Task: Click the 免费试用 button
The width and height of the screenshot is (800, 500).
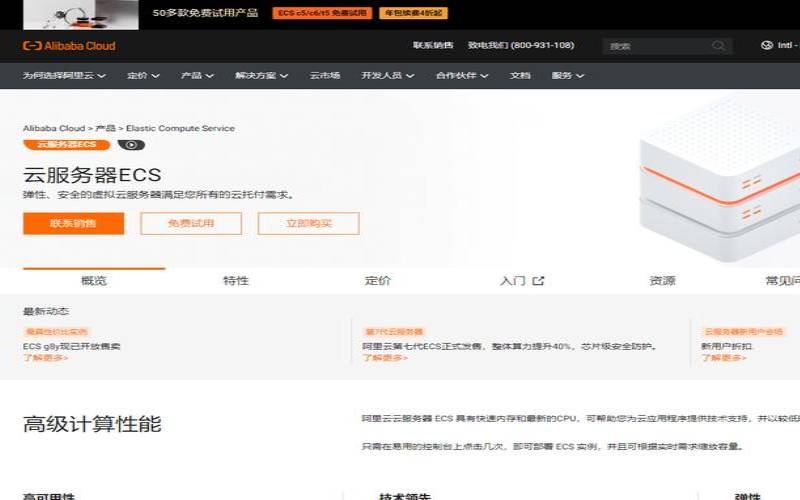Action: pyautogui.click(x=191, y=223)
